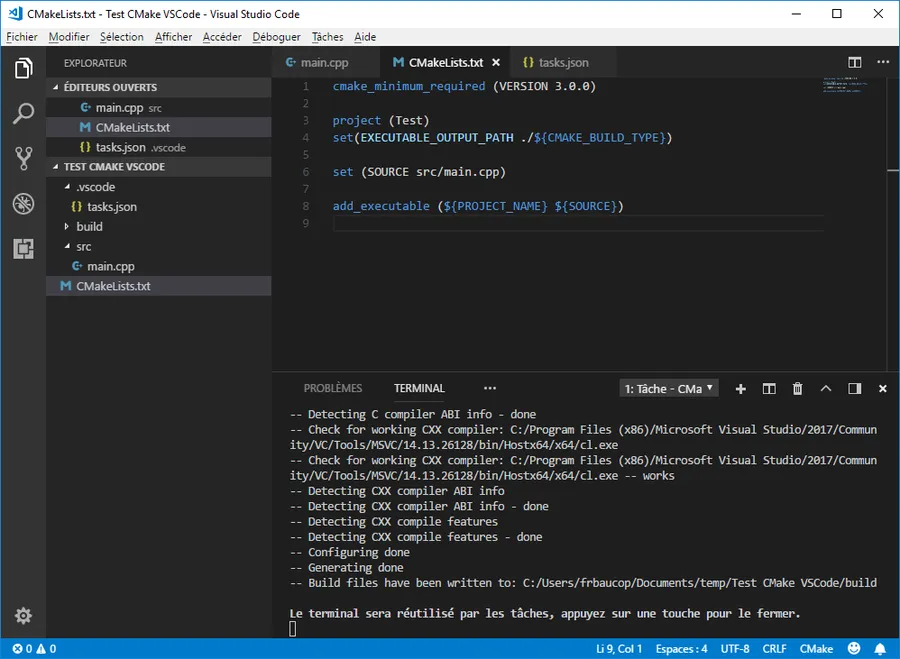Open the Source Control view
The width and height of the screenshot is (900, 659).
(x=23, y=158)
